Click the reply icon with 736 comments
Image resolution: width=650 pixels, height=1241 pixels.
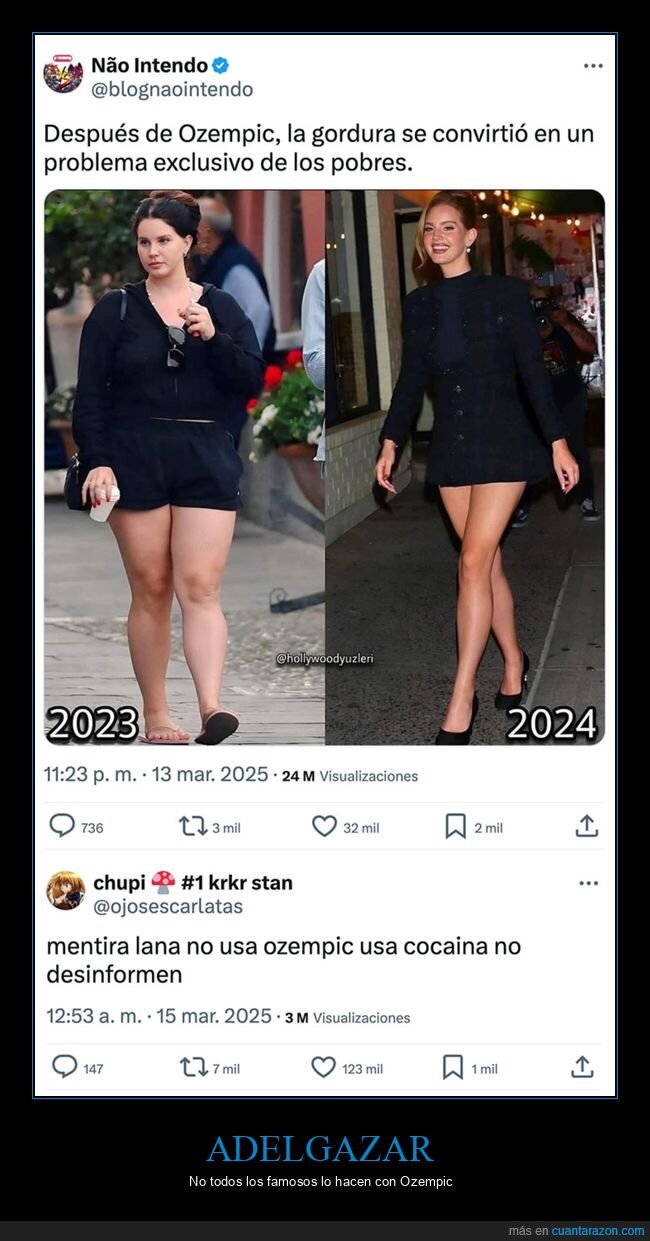click(62, 826)
